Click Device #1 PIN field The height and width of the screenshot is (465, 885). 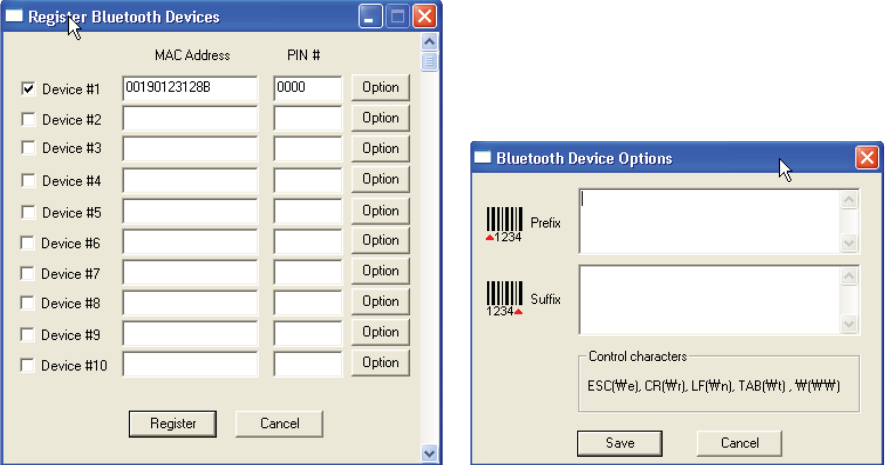click(x=308, y=88)
